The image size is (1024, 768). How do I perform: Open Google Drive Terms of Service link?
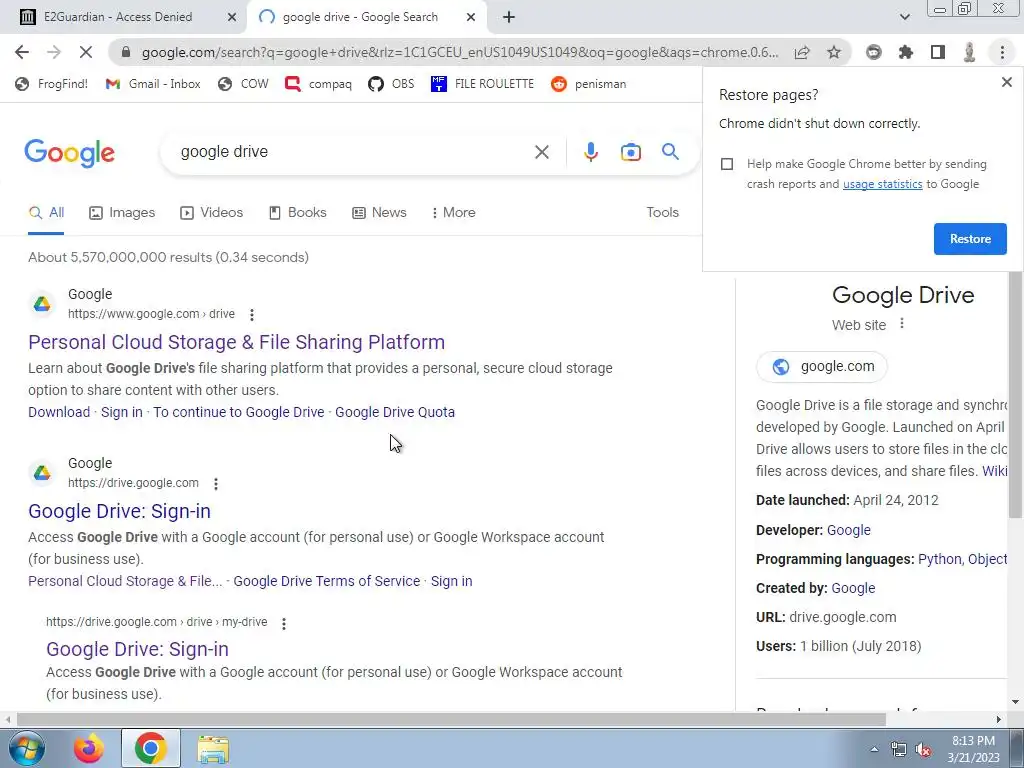coord(327,581)
